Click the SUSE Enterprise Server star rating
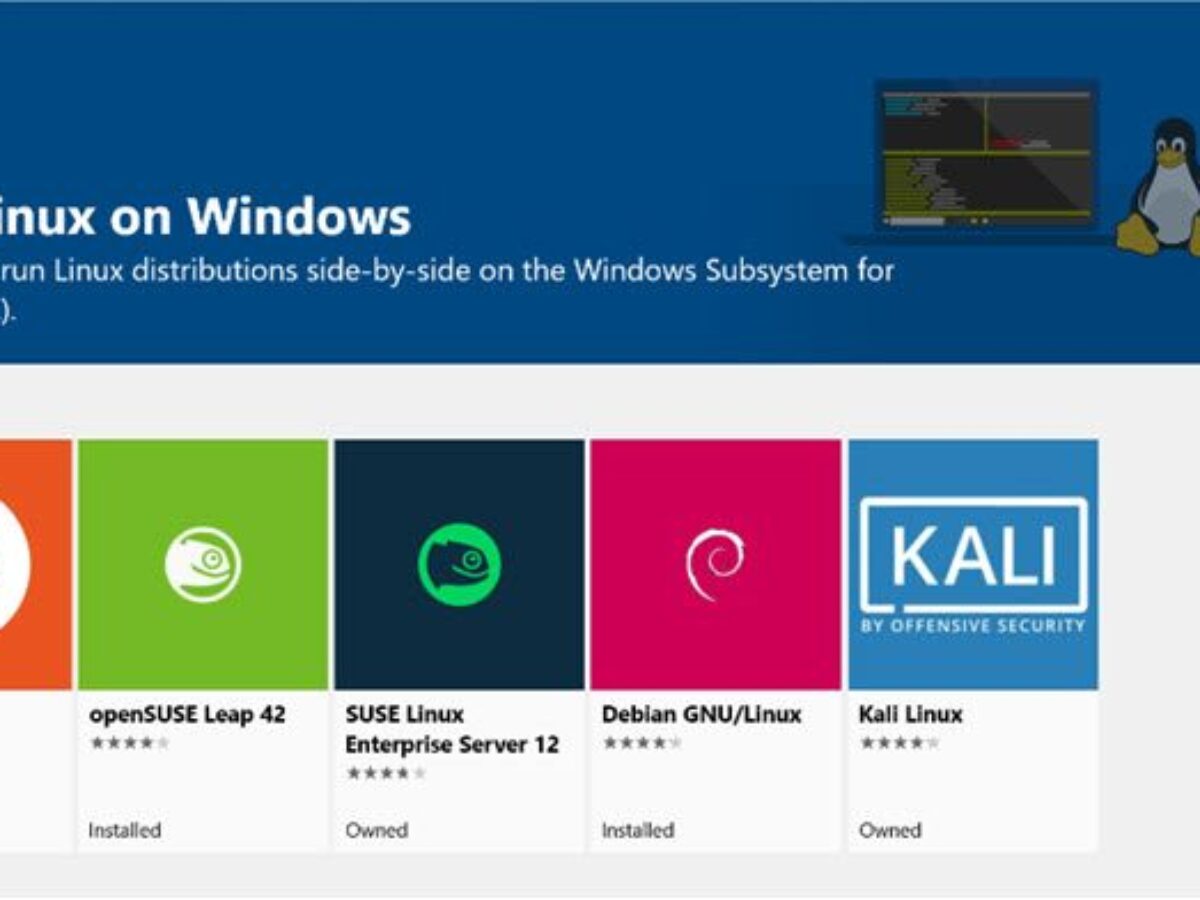This screenshot has width=1200, height=900. [x=386, y=773]
